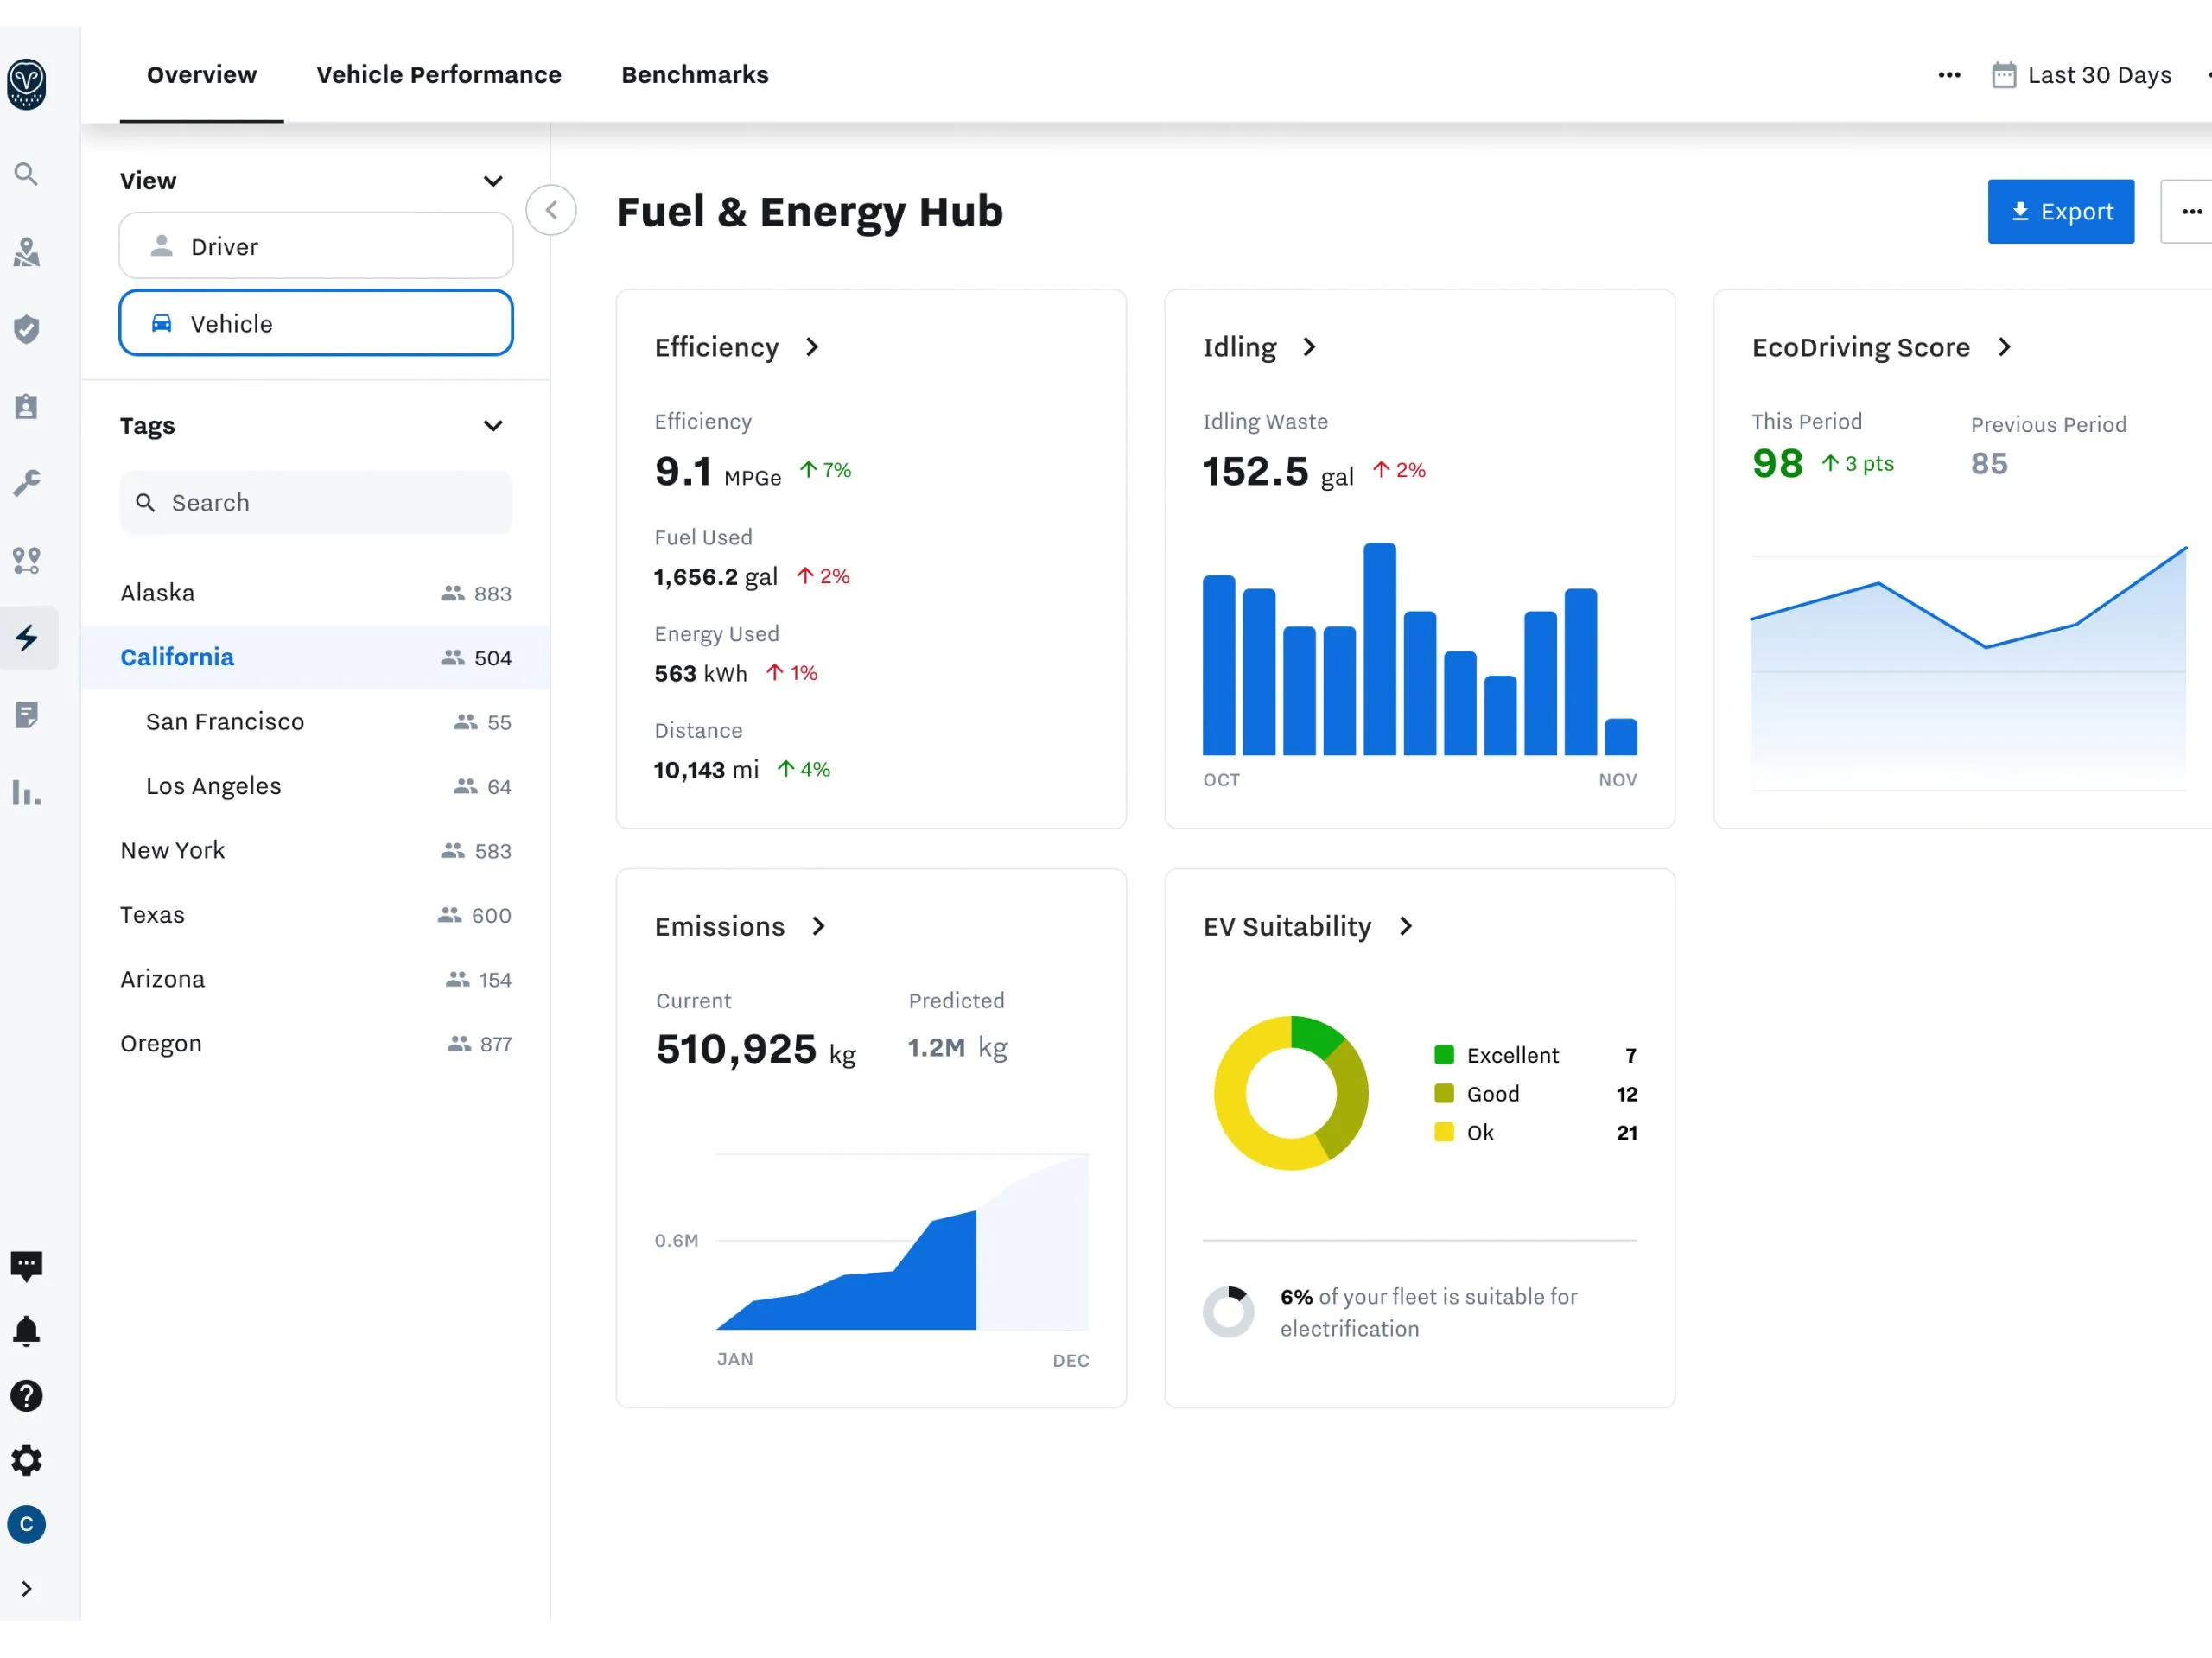
Task: Select the Fuel & Energy lightning icon
Action: pos(27,638)
